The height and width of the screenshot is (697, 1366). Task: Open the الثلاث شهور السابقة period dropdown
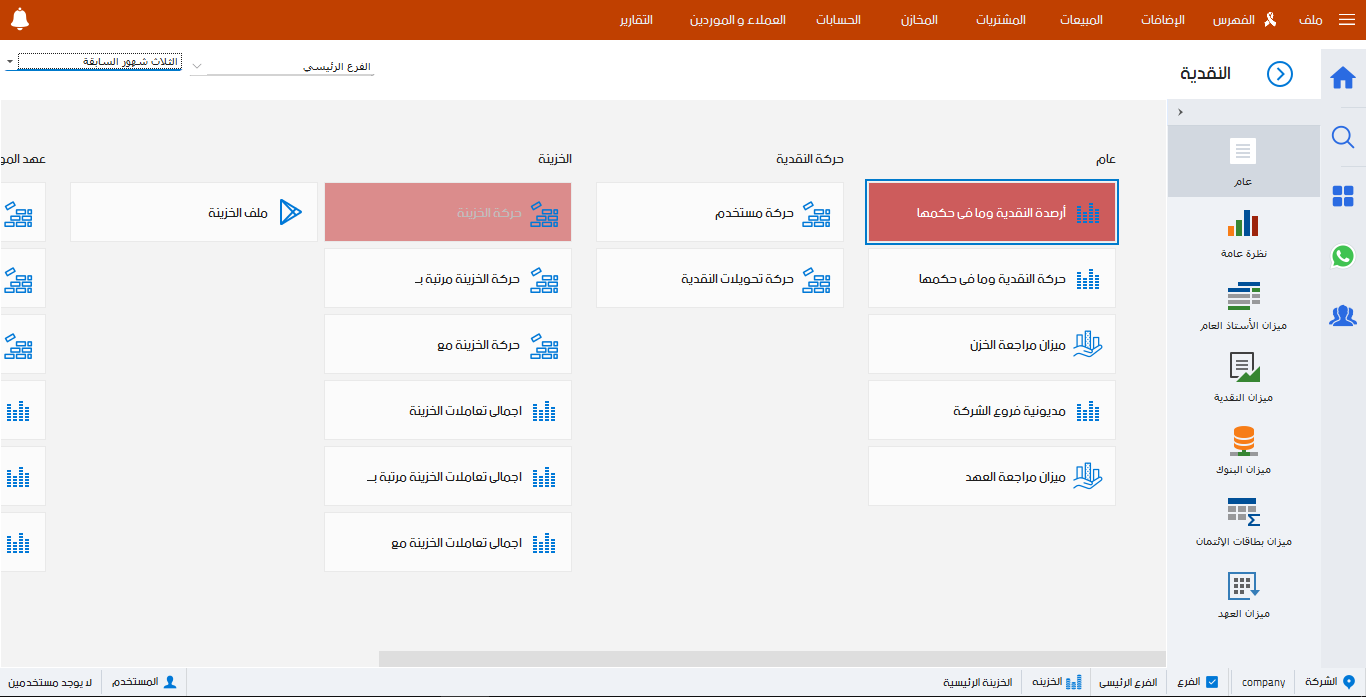(x=93, y=60)
